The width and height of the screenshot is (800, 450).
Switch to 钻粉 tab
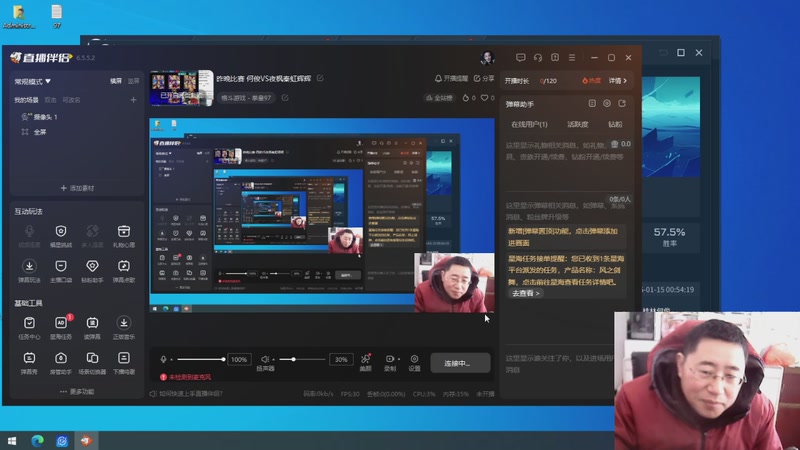pos(615,124)
